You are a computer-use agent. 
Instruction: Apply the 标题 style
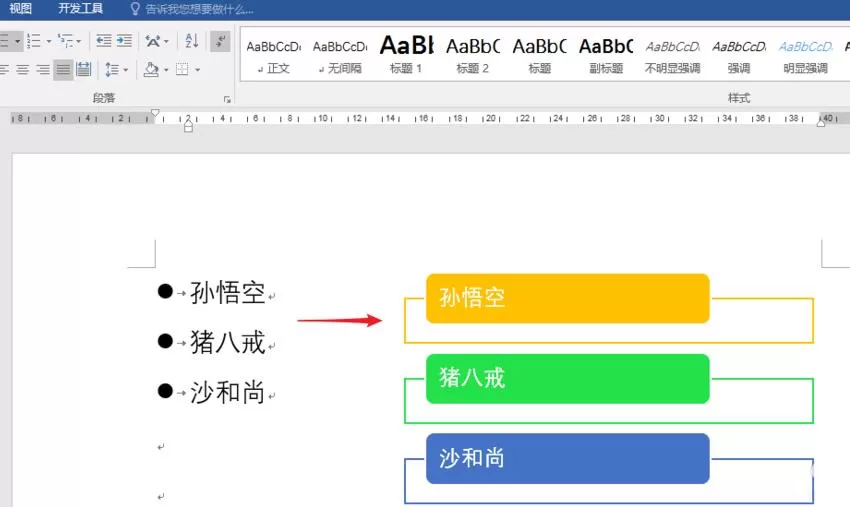[x=539, y=56]
